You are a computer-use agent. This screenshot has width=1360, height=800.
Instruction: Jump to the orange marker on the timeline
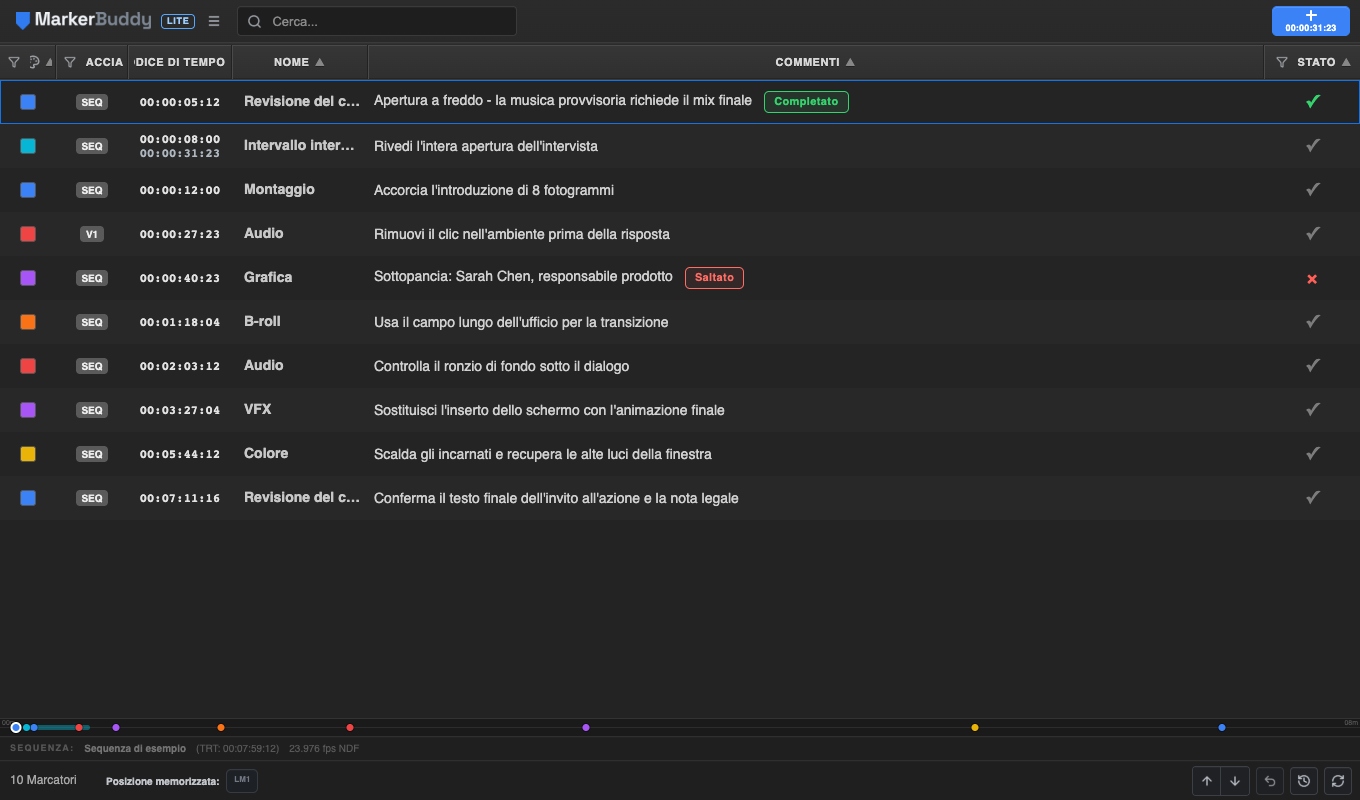(x=221, y=727)
